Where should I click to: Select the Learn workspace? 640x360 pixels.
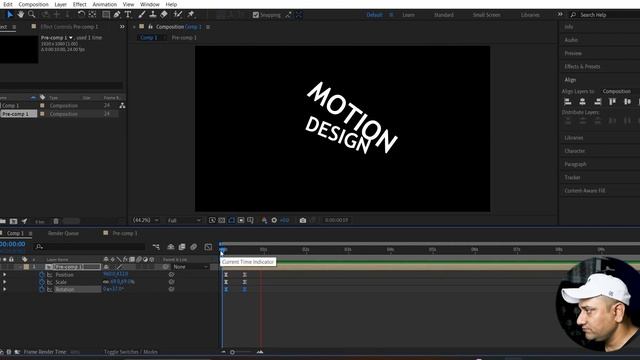pos(409,15)
